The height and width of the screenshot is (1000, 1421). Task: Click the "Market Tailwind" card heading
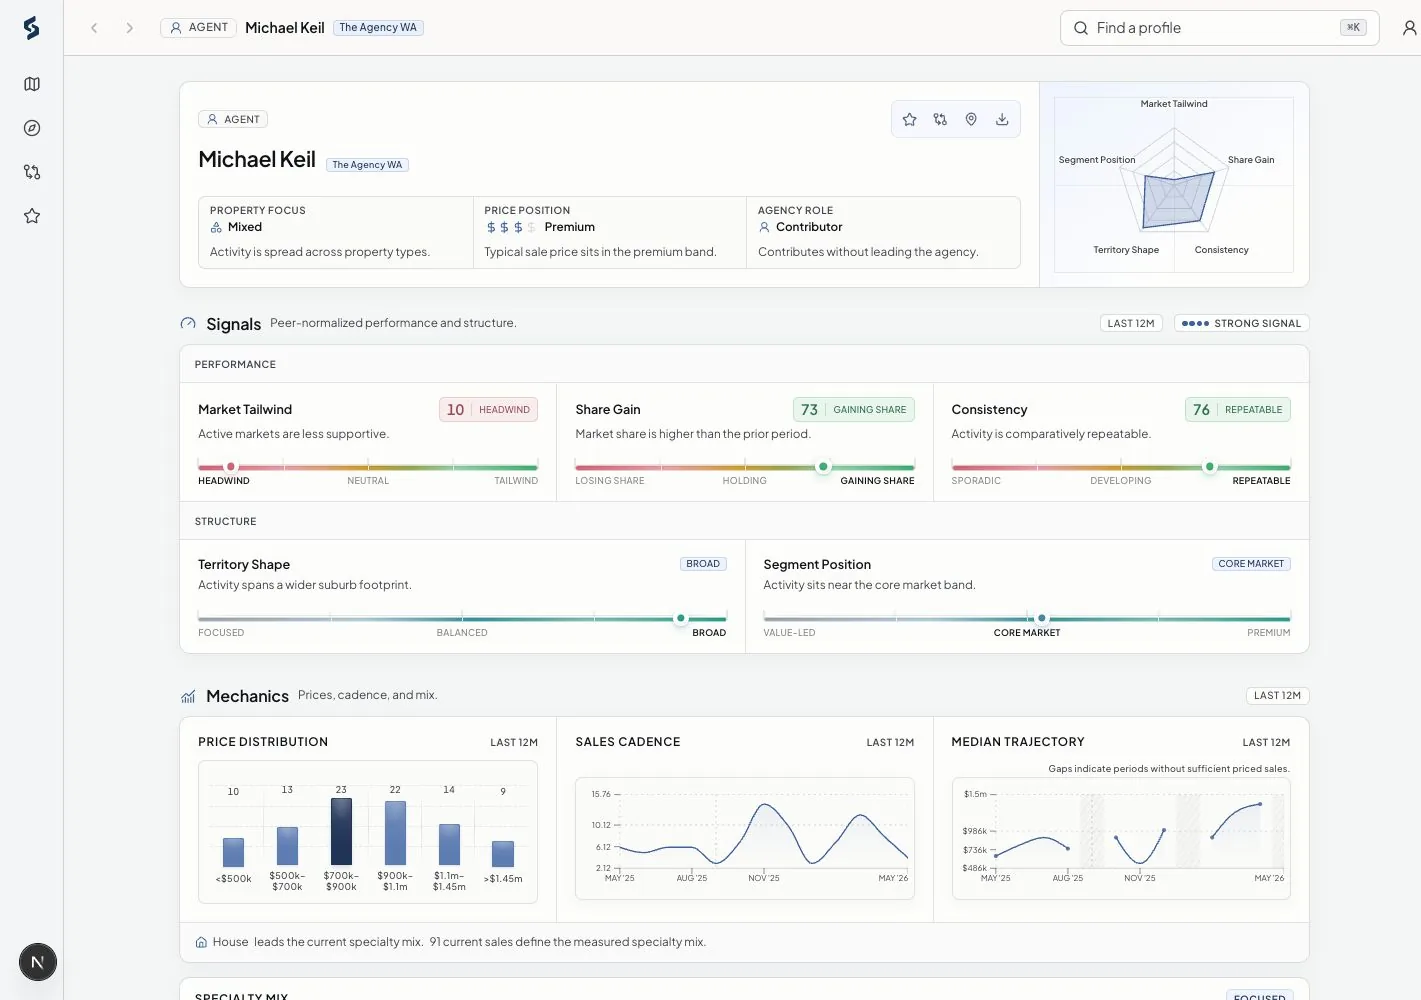pos(245,409)
